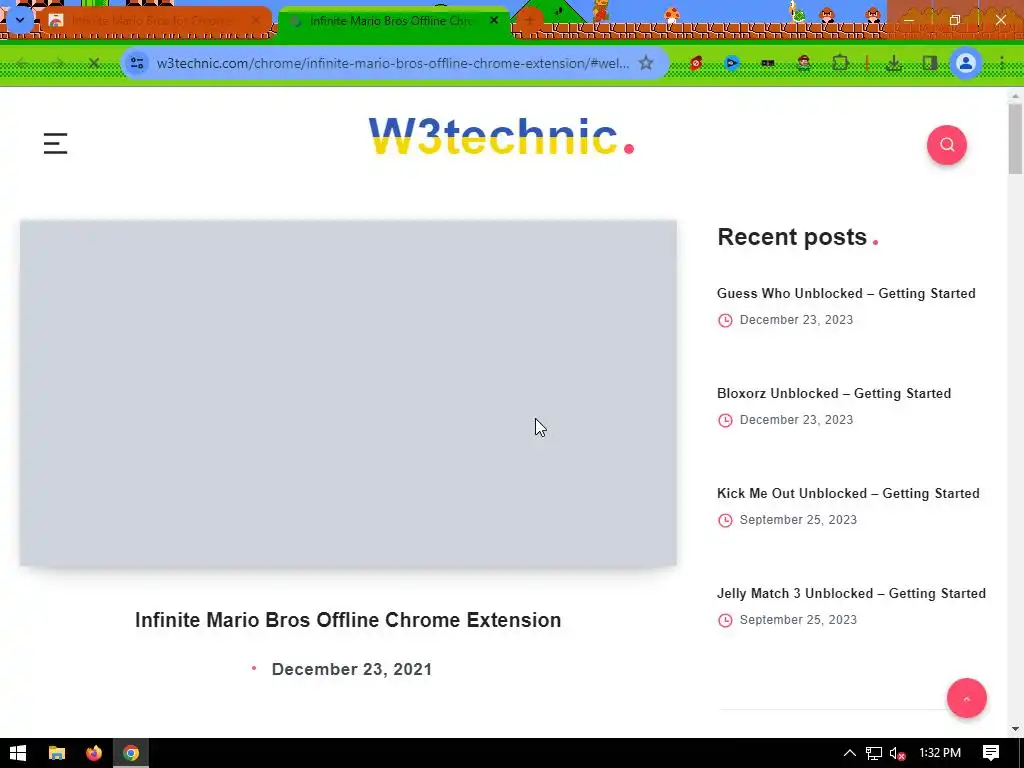This screenshot has width=1024, height=768.
Task: Open a new tab with plus button
Action: point(529,21)
